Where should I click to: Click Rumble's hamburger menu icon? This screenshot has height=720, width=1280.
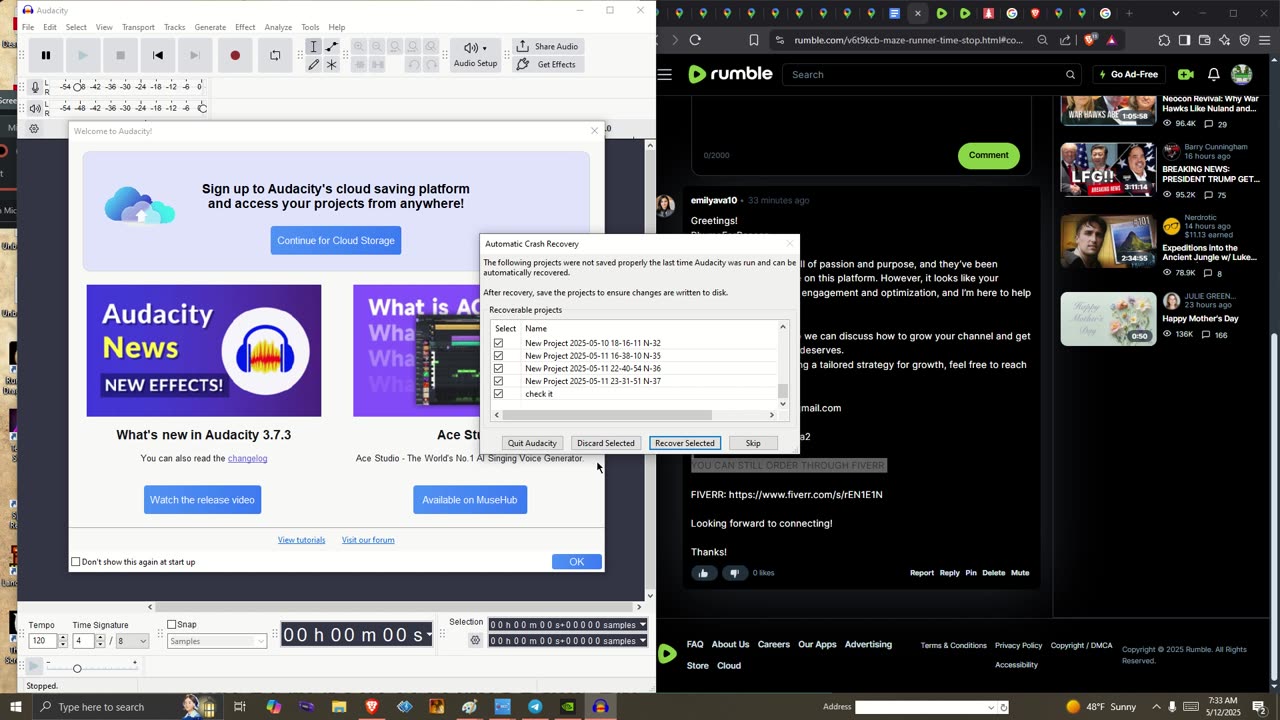665,74
